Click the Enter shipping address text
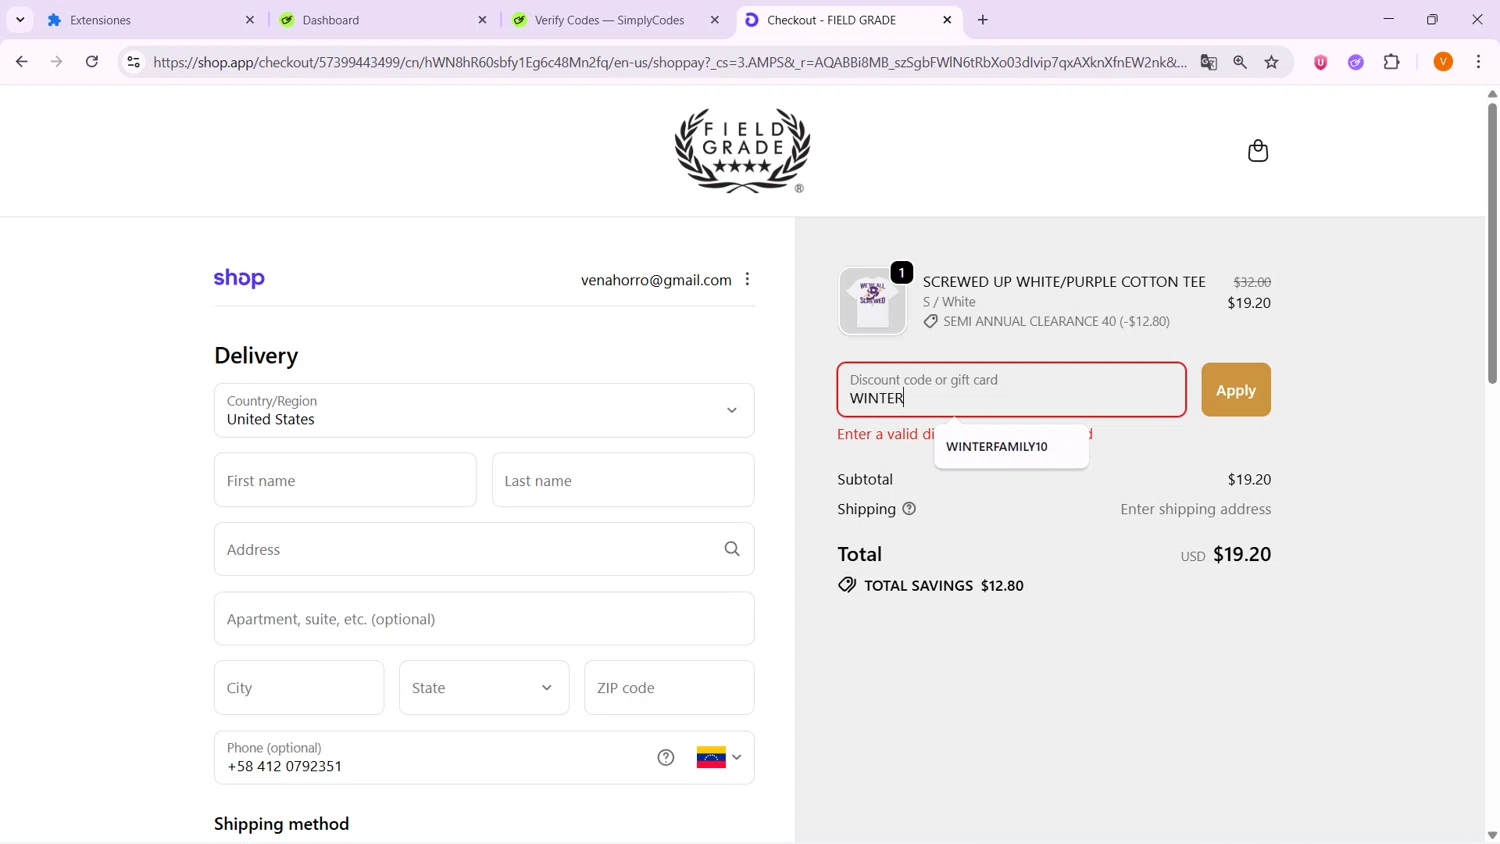The image size is (1500, 844). click(1196, 509)
